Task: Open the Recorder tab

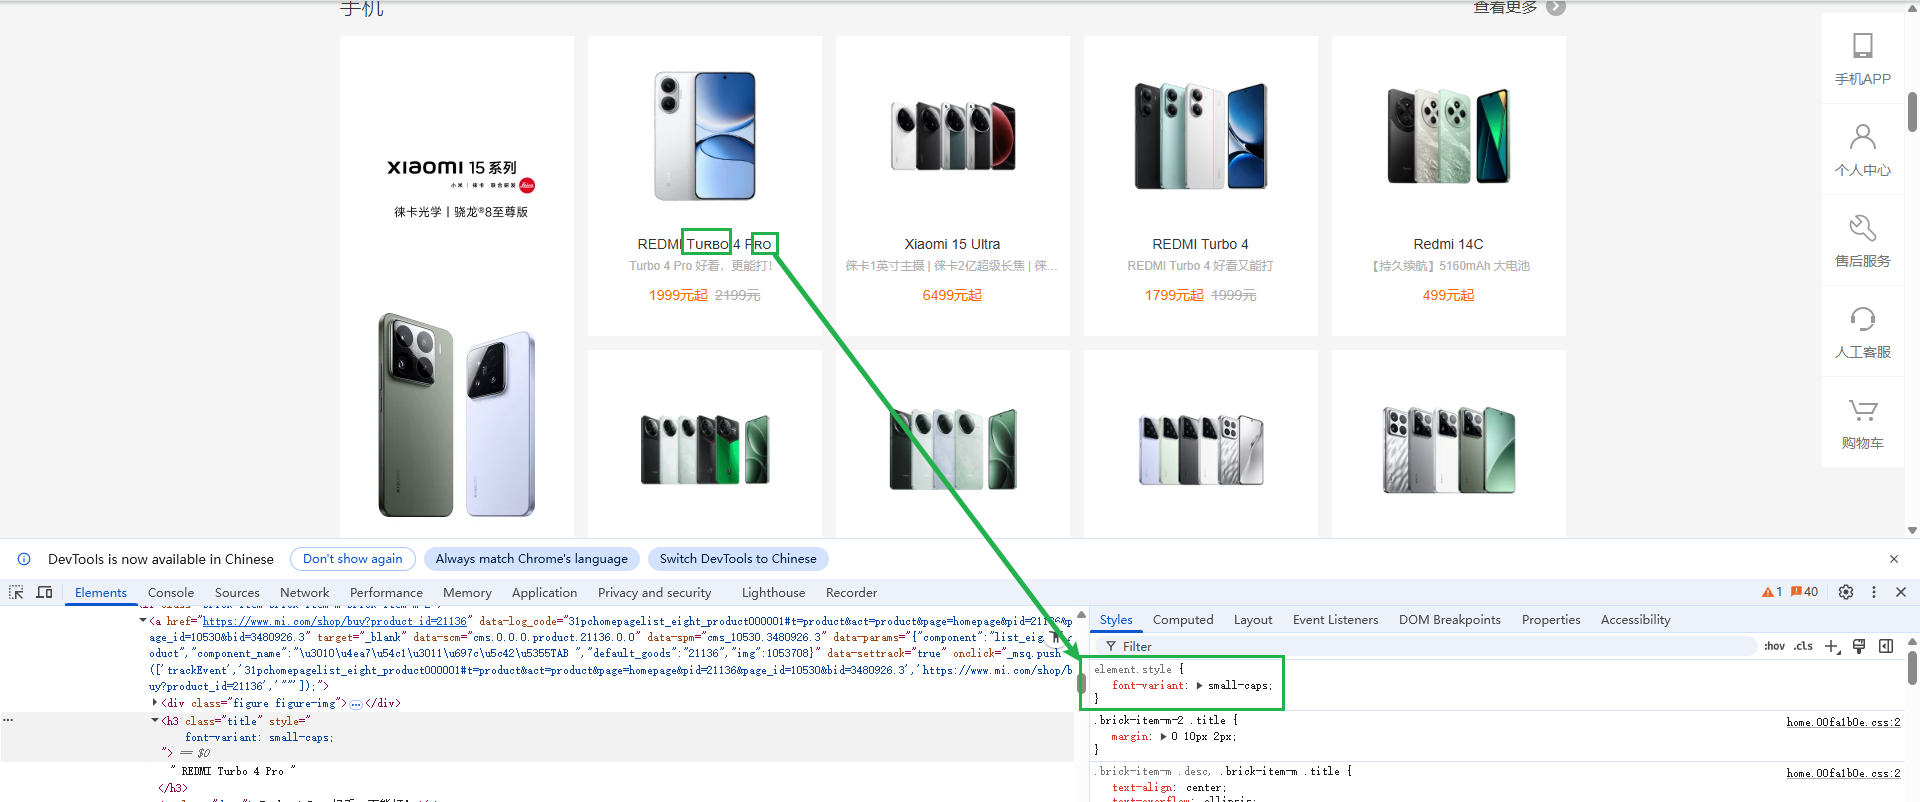Action: [x=851, y=592]
